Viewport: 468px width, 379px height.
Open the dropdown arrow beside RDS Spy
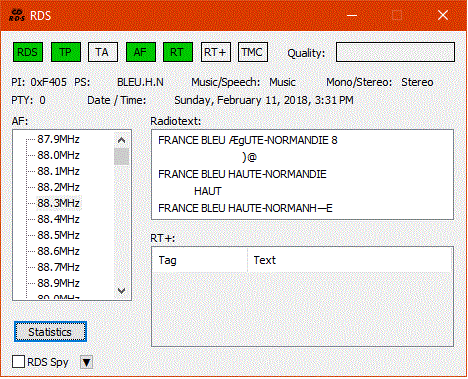coord(86,362)
